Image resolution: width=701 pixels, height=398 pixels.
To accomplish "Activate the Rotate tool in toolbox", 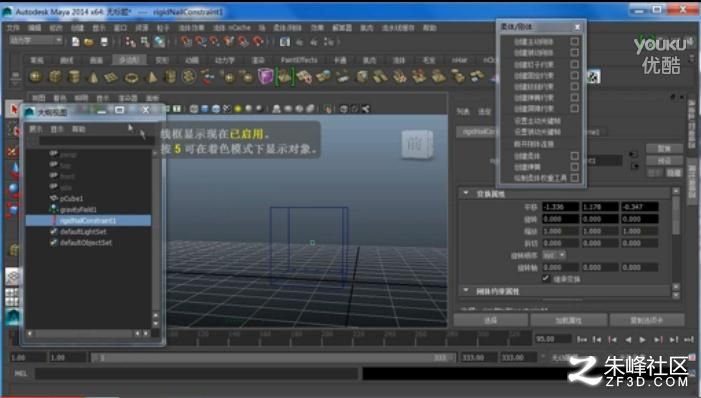I will pos(13,189).
